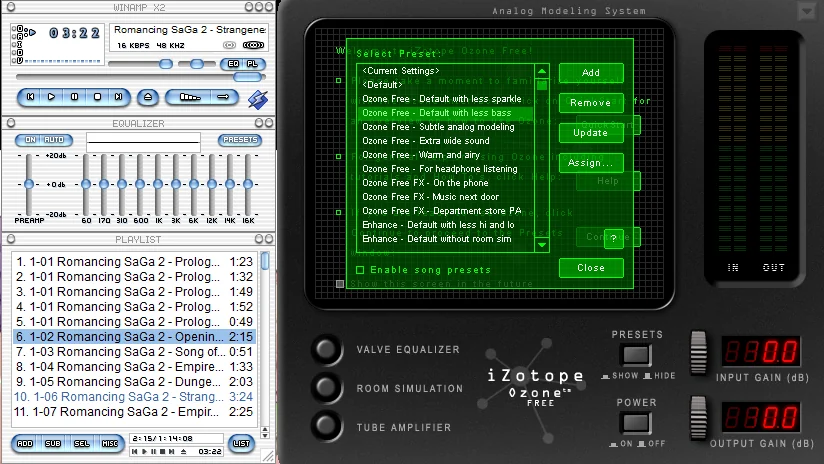This screenshot has height=464, width=824.
Task: Choose 'Ozone Free FX - On the phone' preset
Action: (425, 183)
